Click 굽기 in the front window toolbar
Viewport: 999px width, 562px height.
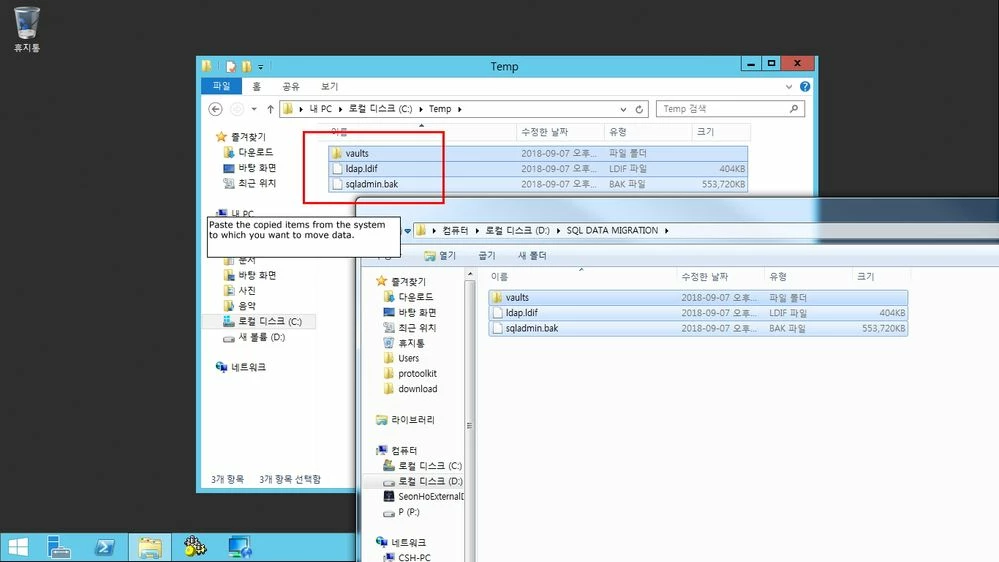pos(487,256)
